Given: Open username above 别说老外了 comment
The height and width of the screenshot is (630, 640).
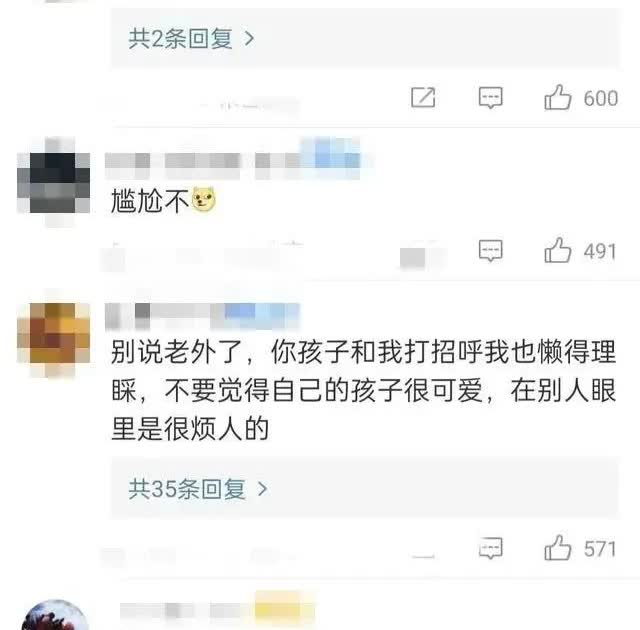Looking at the screenshot, I should coord(202,316).
